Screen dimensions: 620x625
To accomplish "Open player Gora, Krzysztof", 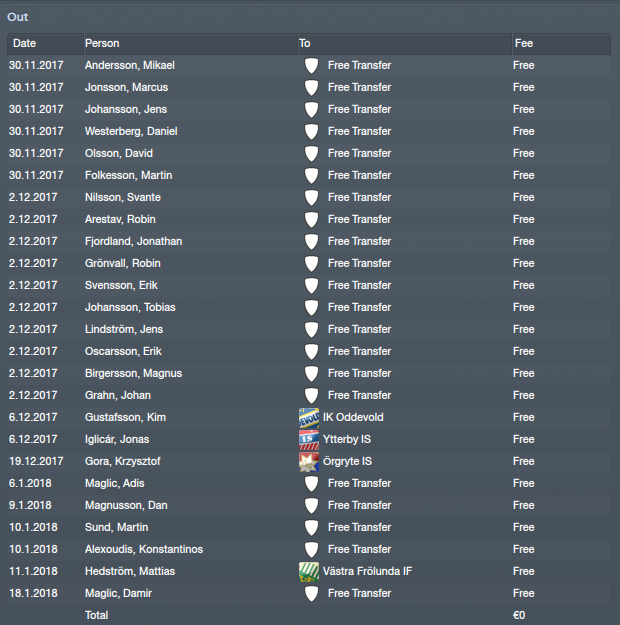I will coord(122,461).
